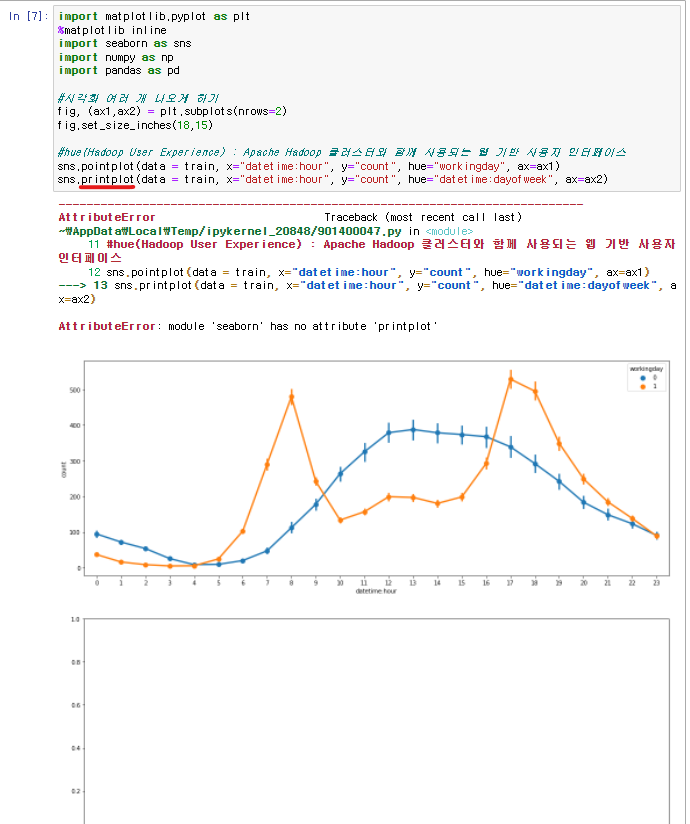Click the 'import matplotlib.pyplot as plt' code line
Screen dimensions: 690x824
click(154, 16)
